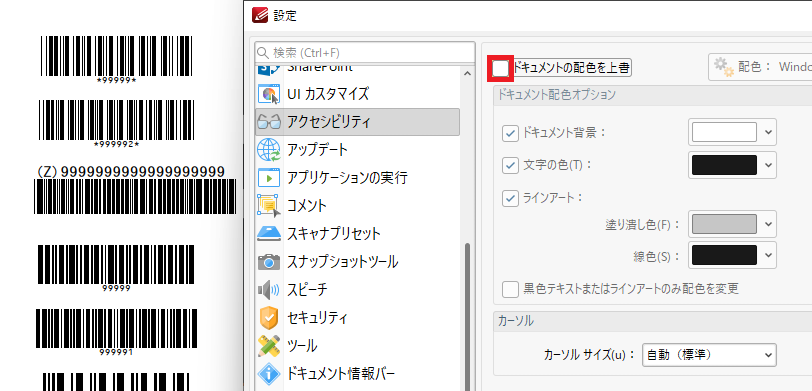Open カーソル サイズ combo box

click(709, 355)
